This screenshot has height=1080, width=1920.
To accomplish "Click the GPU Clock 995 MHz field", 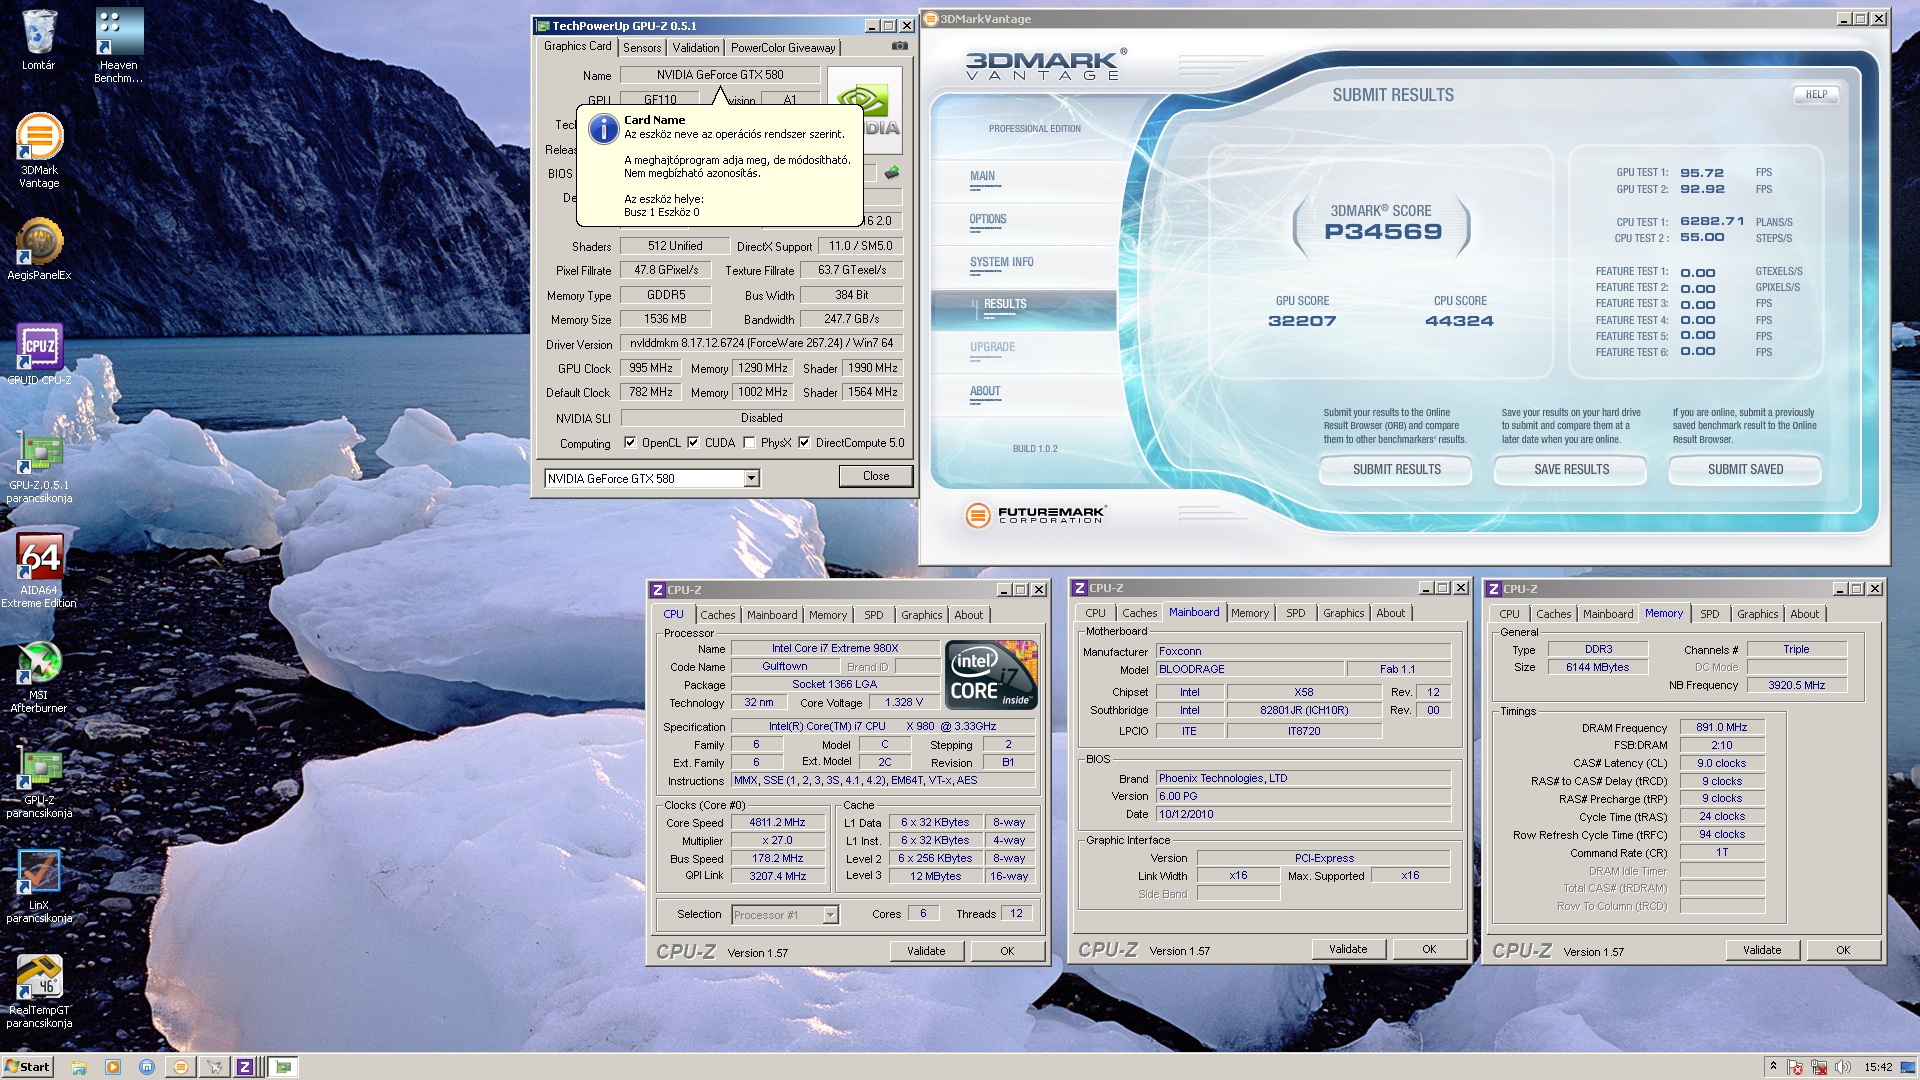I will point(651,368).
